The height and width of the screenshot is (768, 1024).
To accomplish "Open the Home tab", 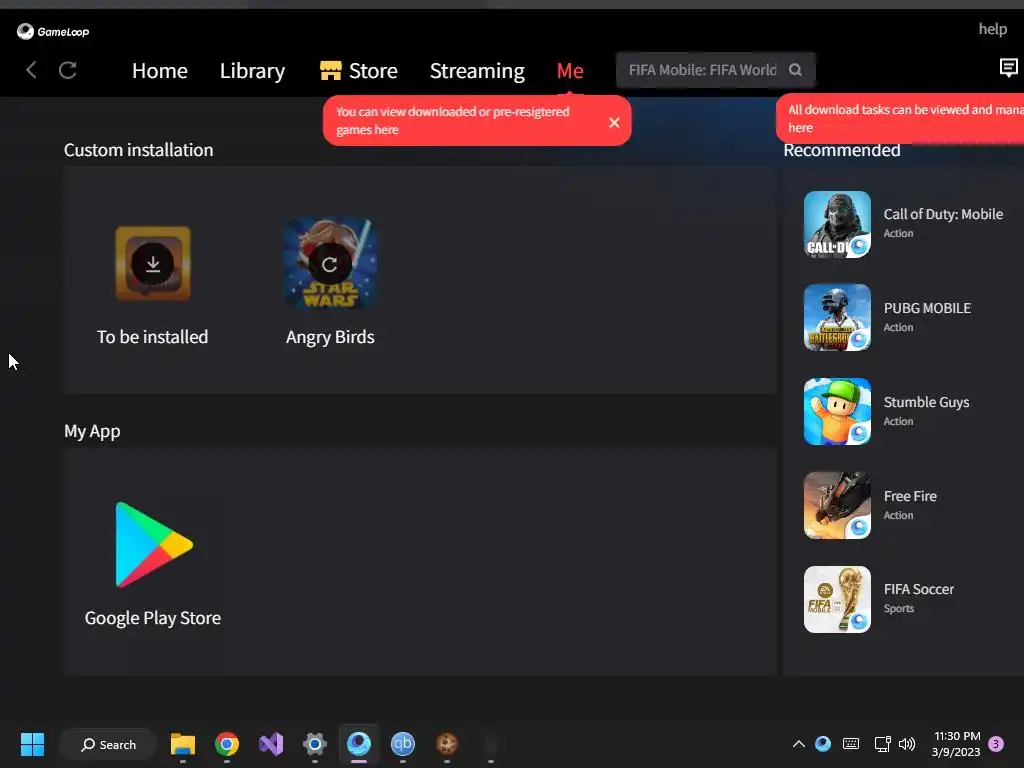I will tap(159, 71).
